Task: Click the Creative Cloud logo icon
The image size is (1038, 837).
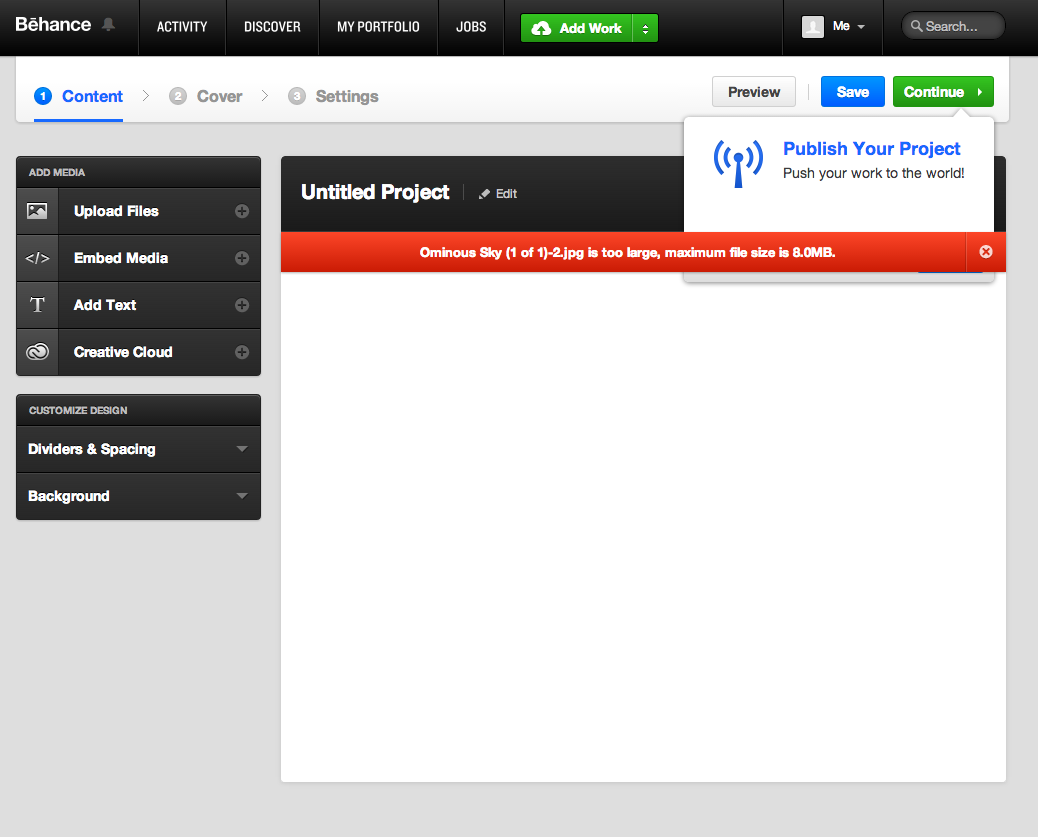Action: (37, 352)
